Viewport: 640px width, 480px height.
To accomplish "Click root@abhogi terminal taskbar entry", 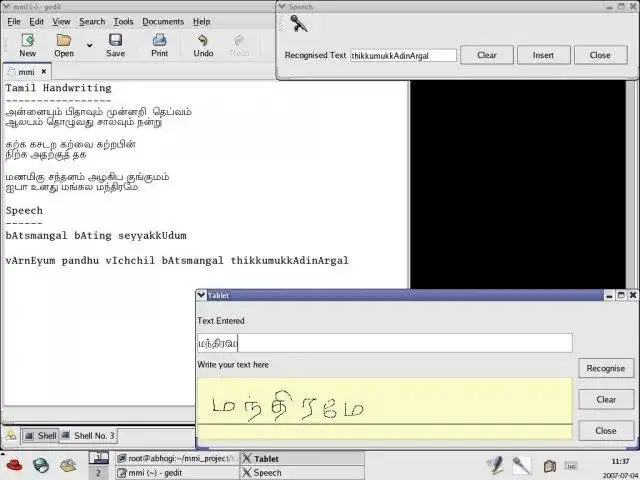I will click(177, 458).
